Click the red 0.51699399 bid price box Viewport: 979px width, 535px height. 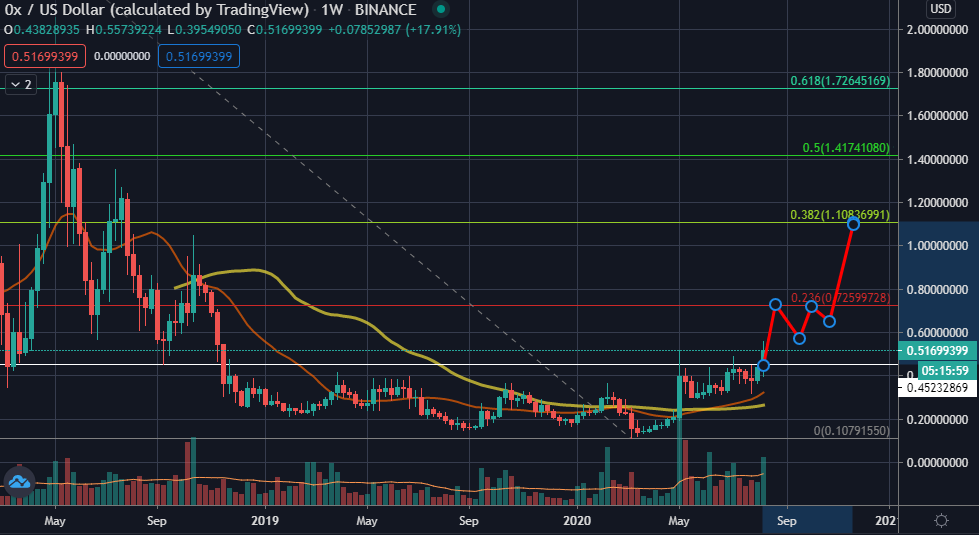[45, 56]
